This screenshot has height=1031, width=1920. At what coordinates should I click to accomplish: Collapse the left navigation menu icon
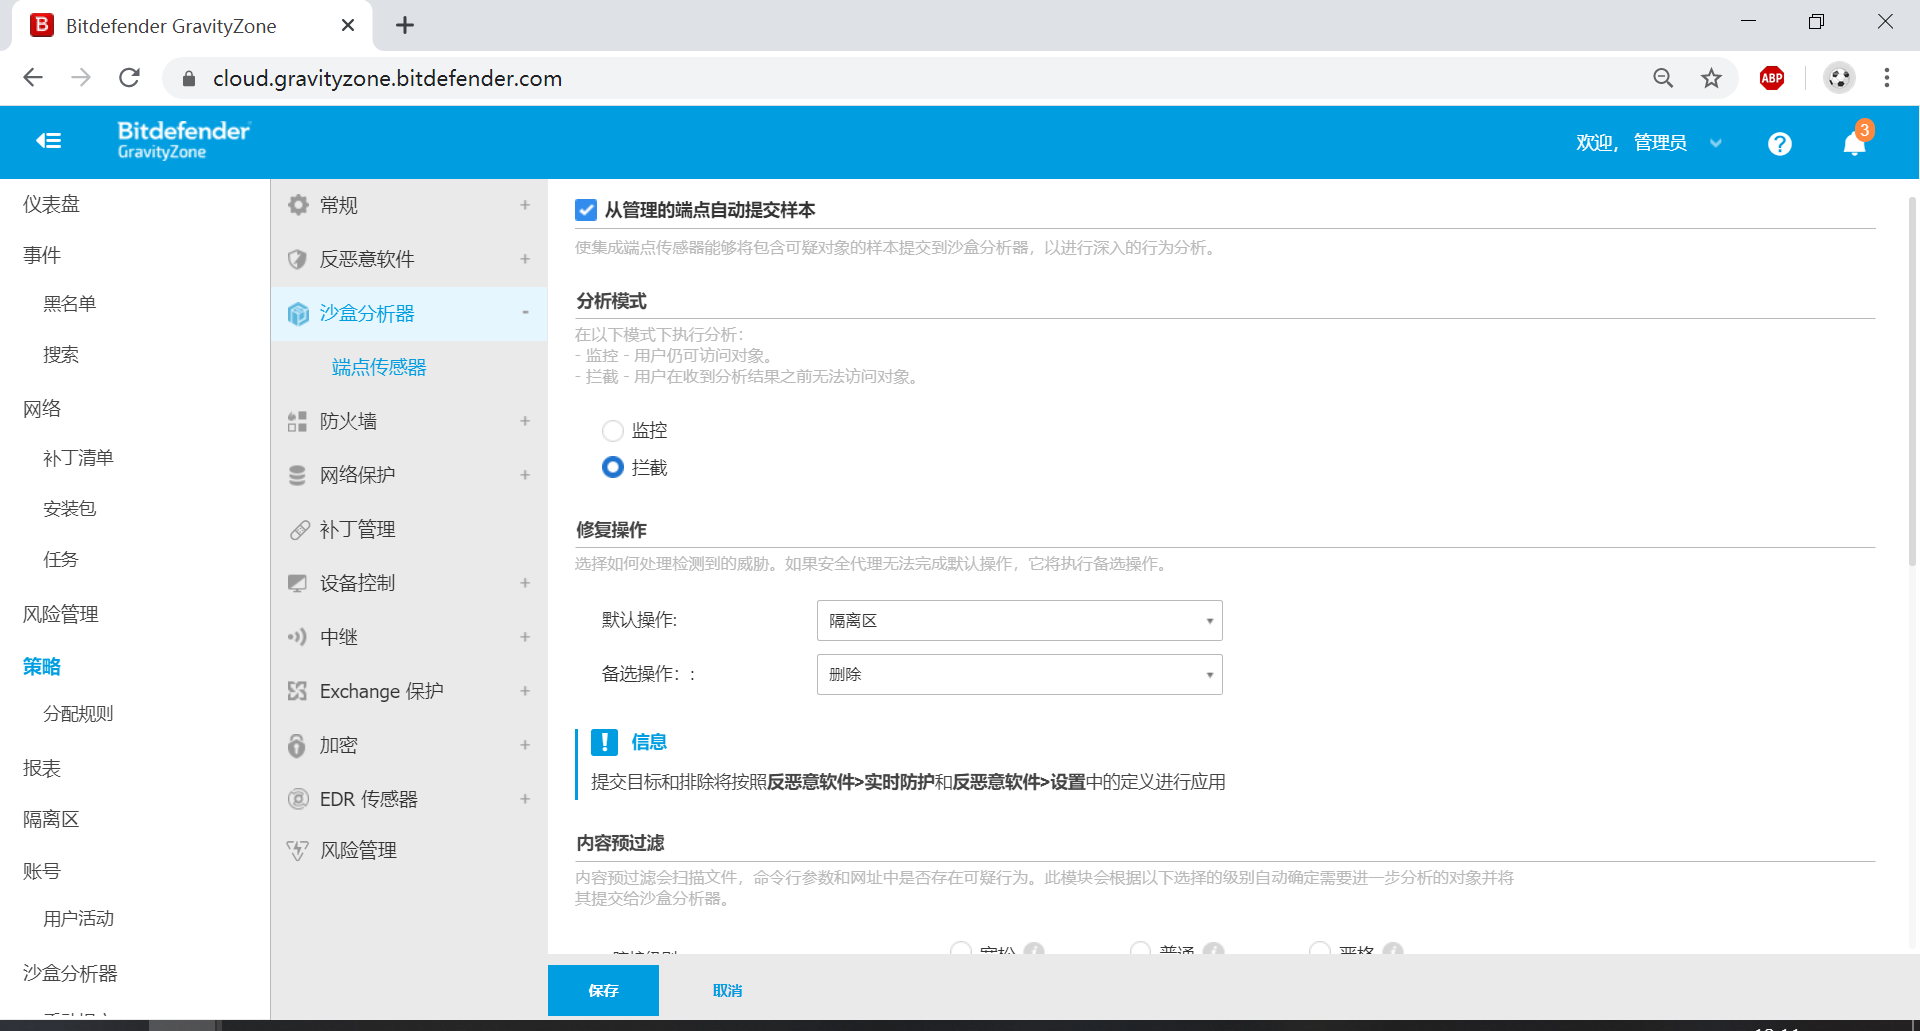coord(49,141)
